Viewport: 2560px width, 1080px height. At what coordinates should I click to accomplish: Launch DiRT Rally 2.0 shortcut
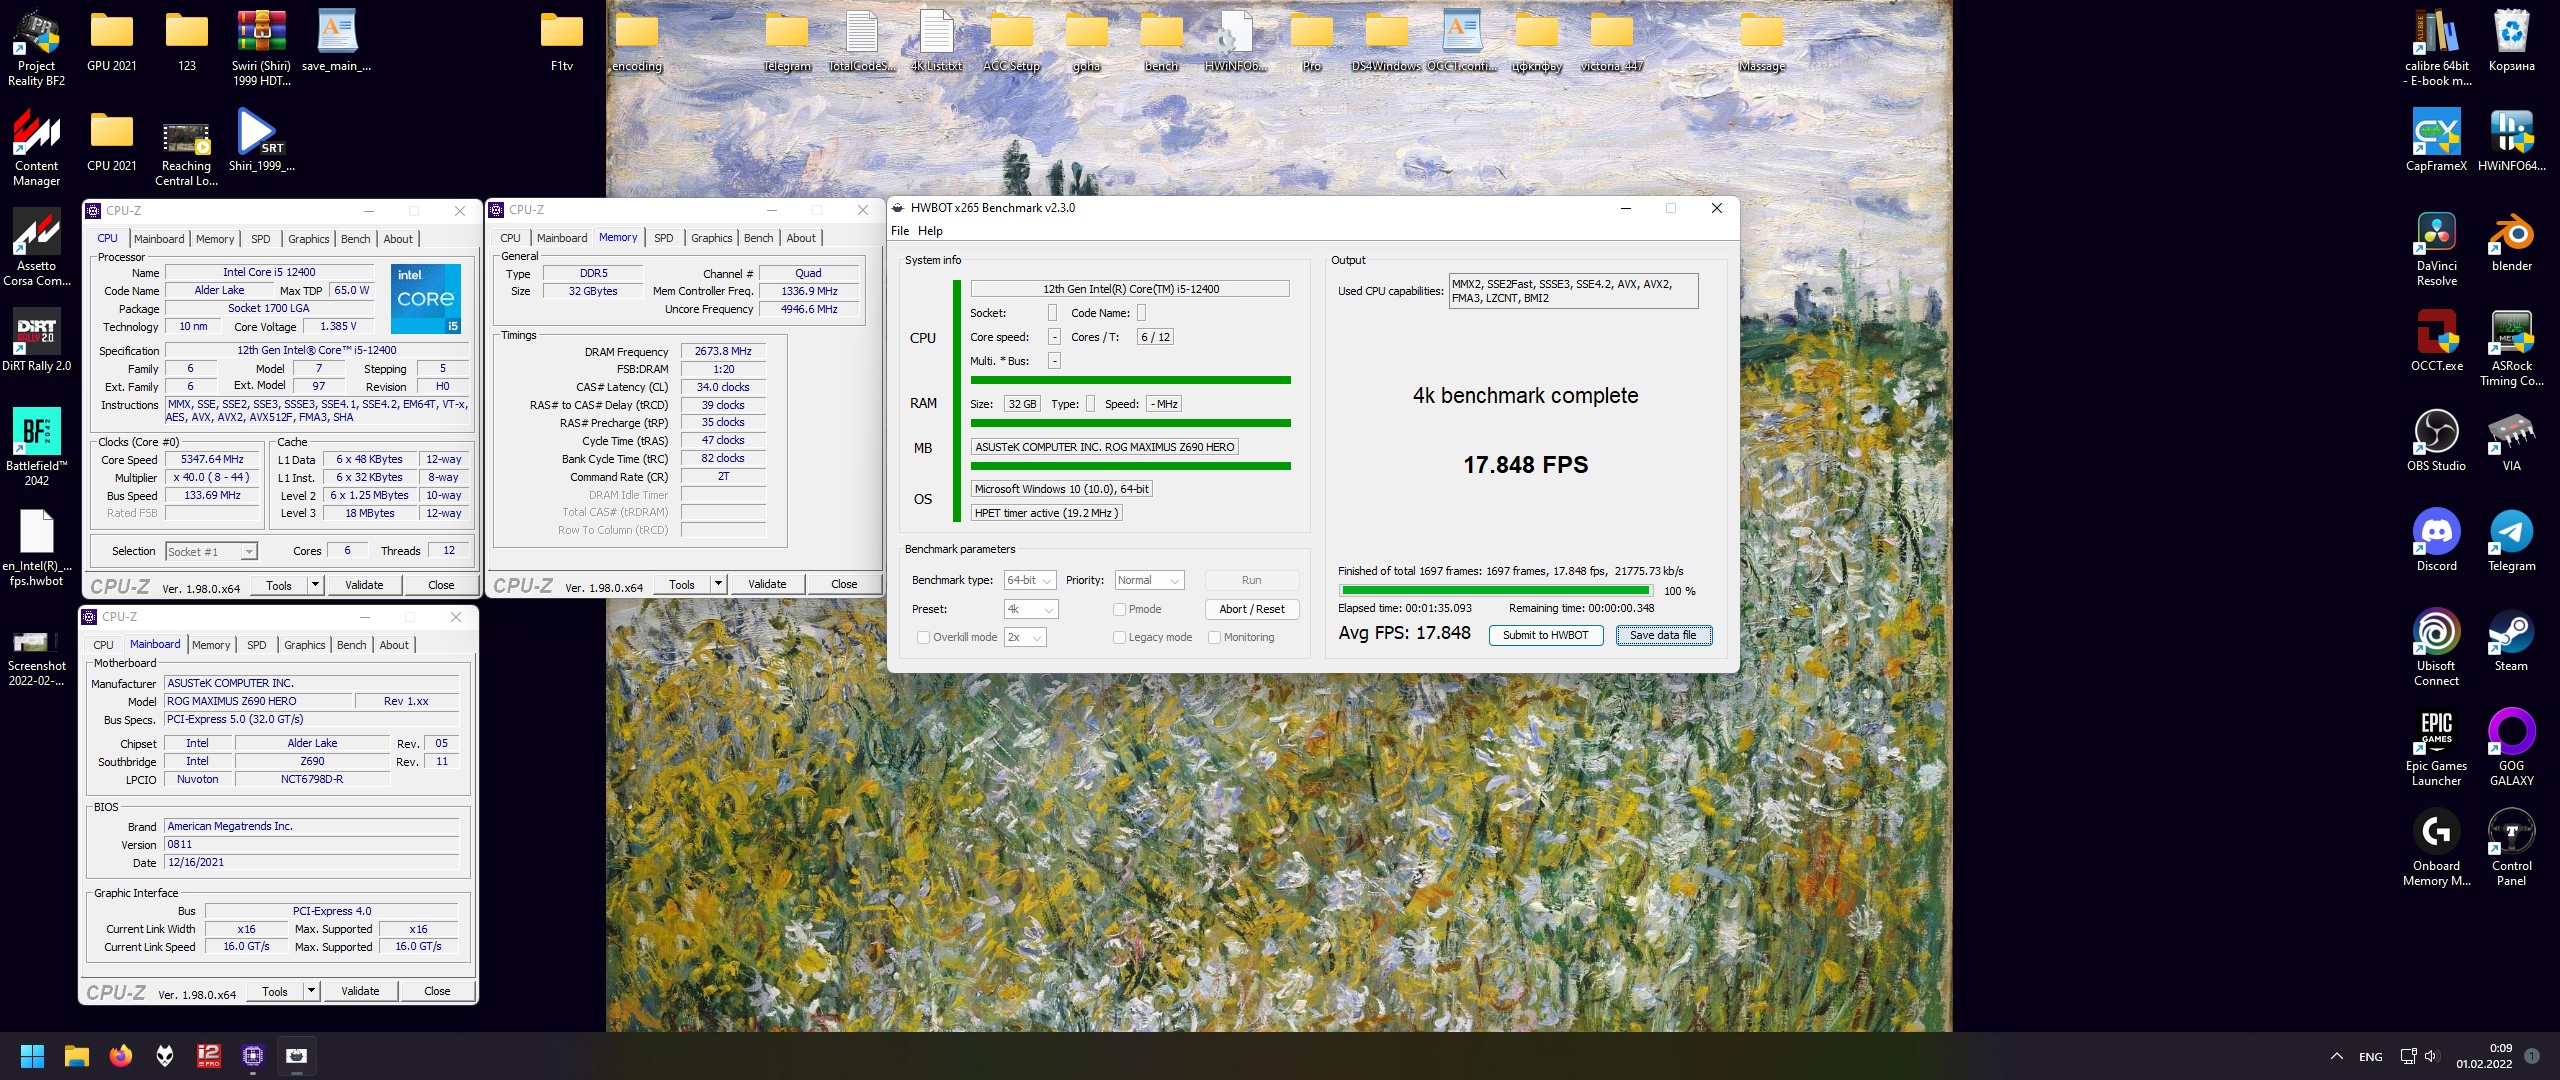click(36, 341)
